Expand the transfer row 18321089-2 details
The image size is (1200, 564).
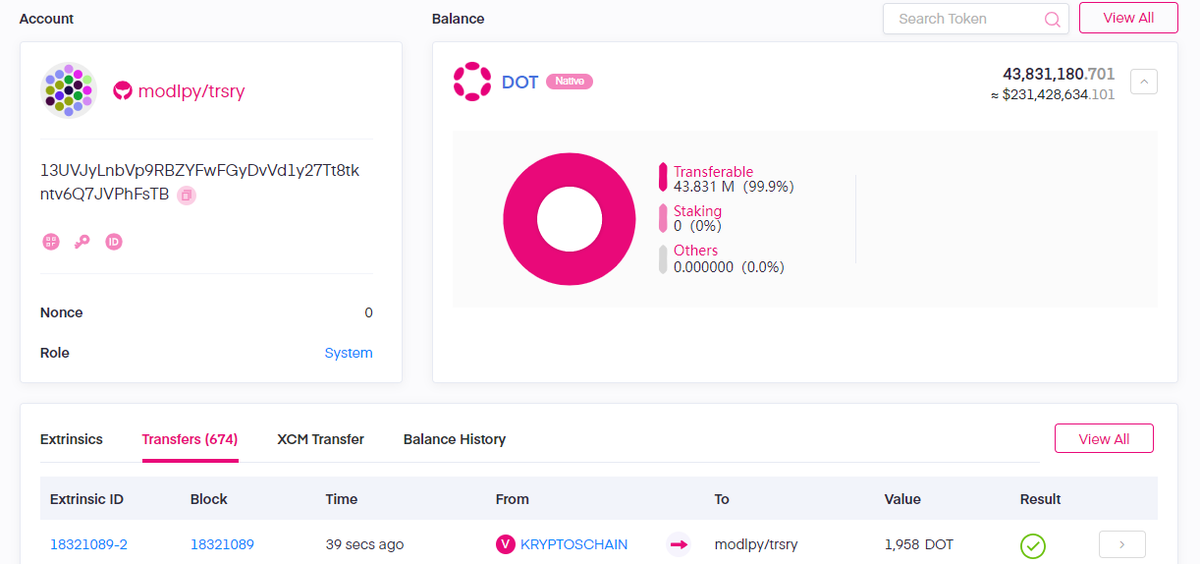[x=1122, y=545]
